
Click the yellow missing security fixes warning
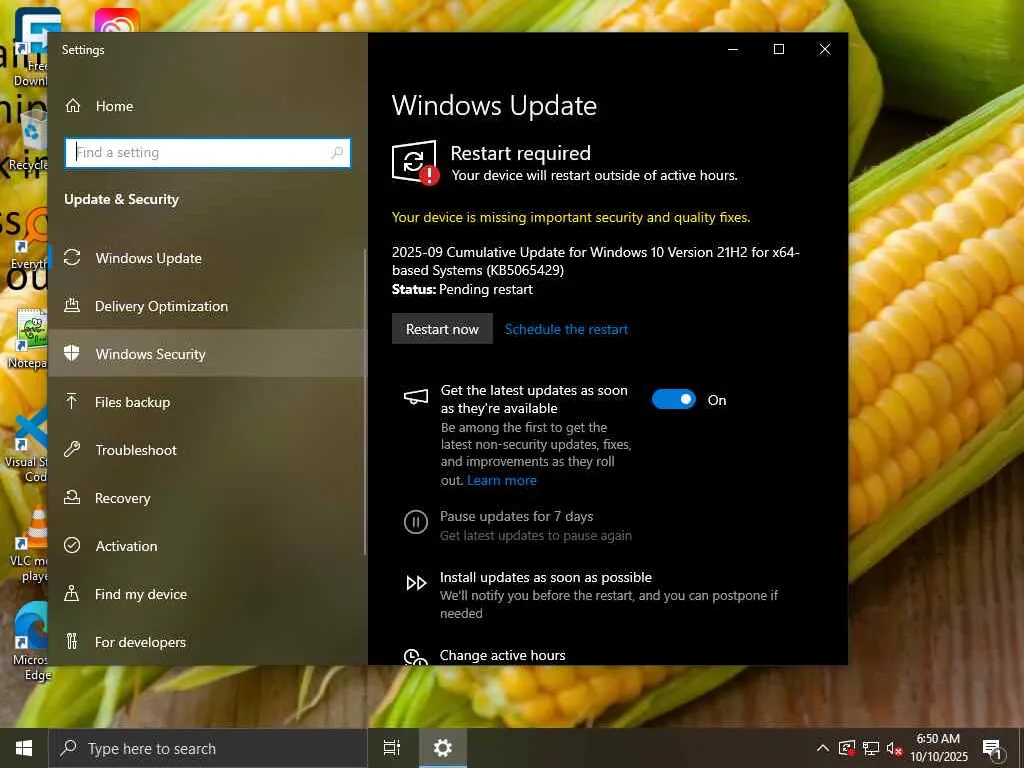(x=570, y=217)
